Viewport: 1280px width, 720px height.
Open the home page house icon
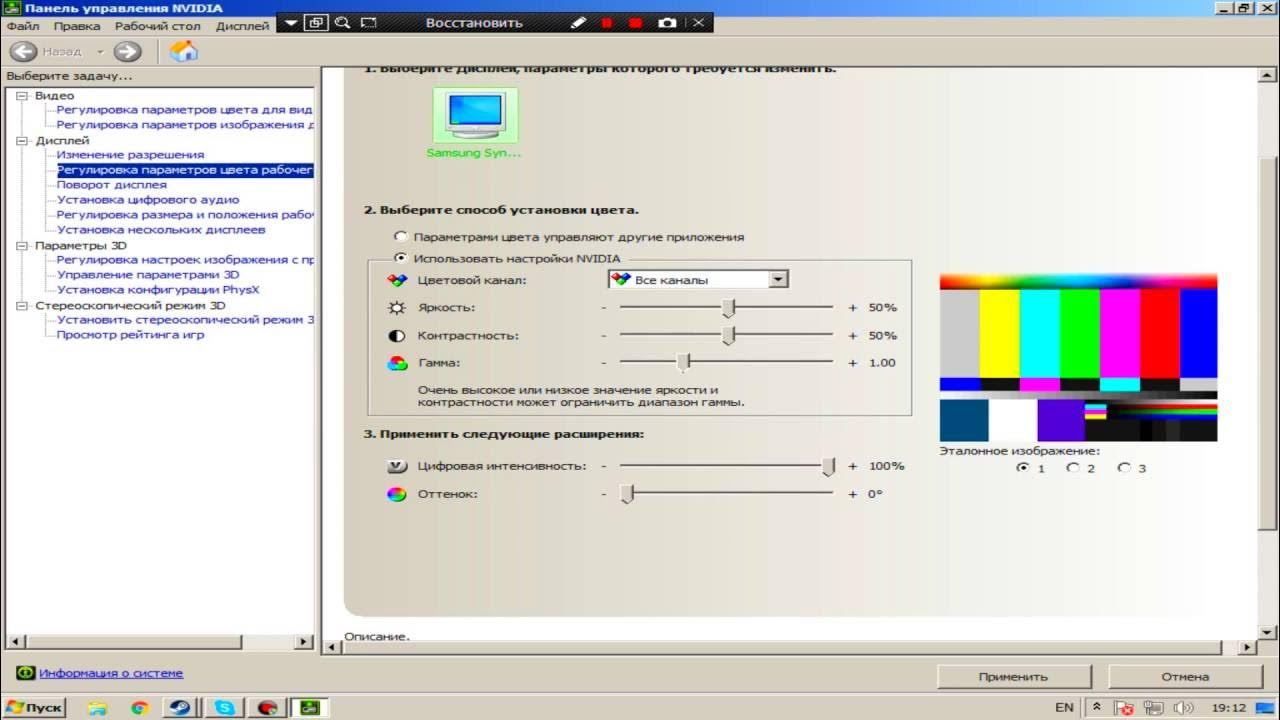pyautogui.click(x=184, y=51)
